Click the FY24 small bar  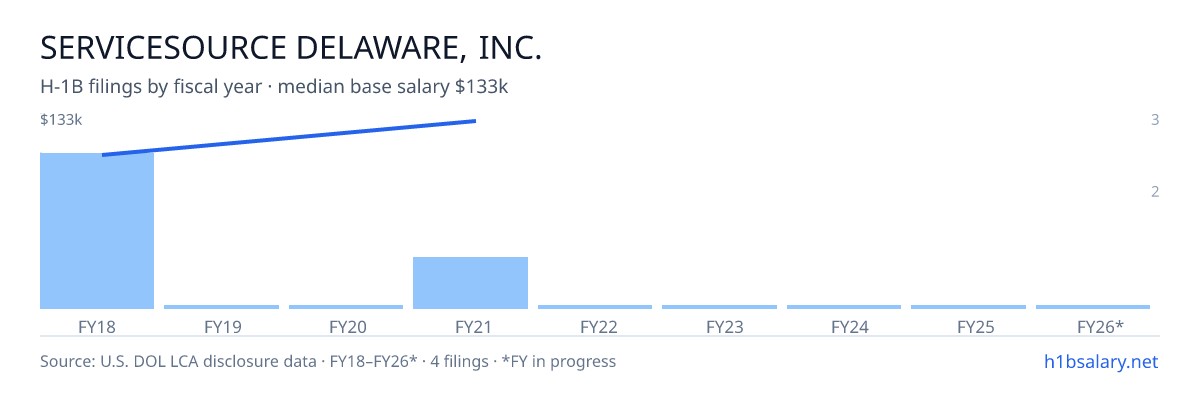844,307
